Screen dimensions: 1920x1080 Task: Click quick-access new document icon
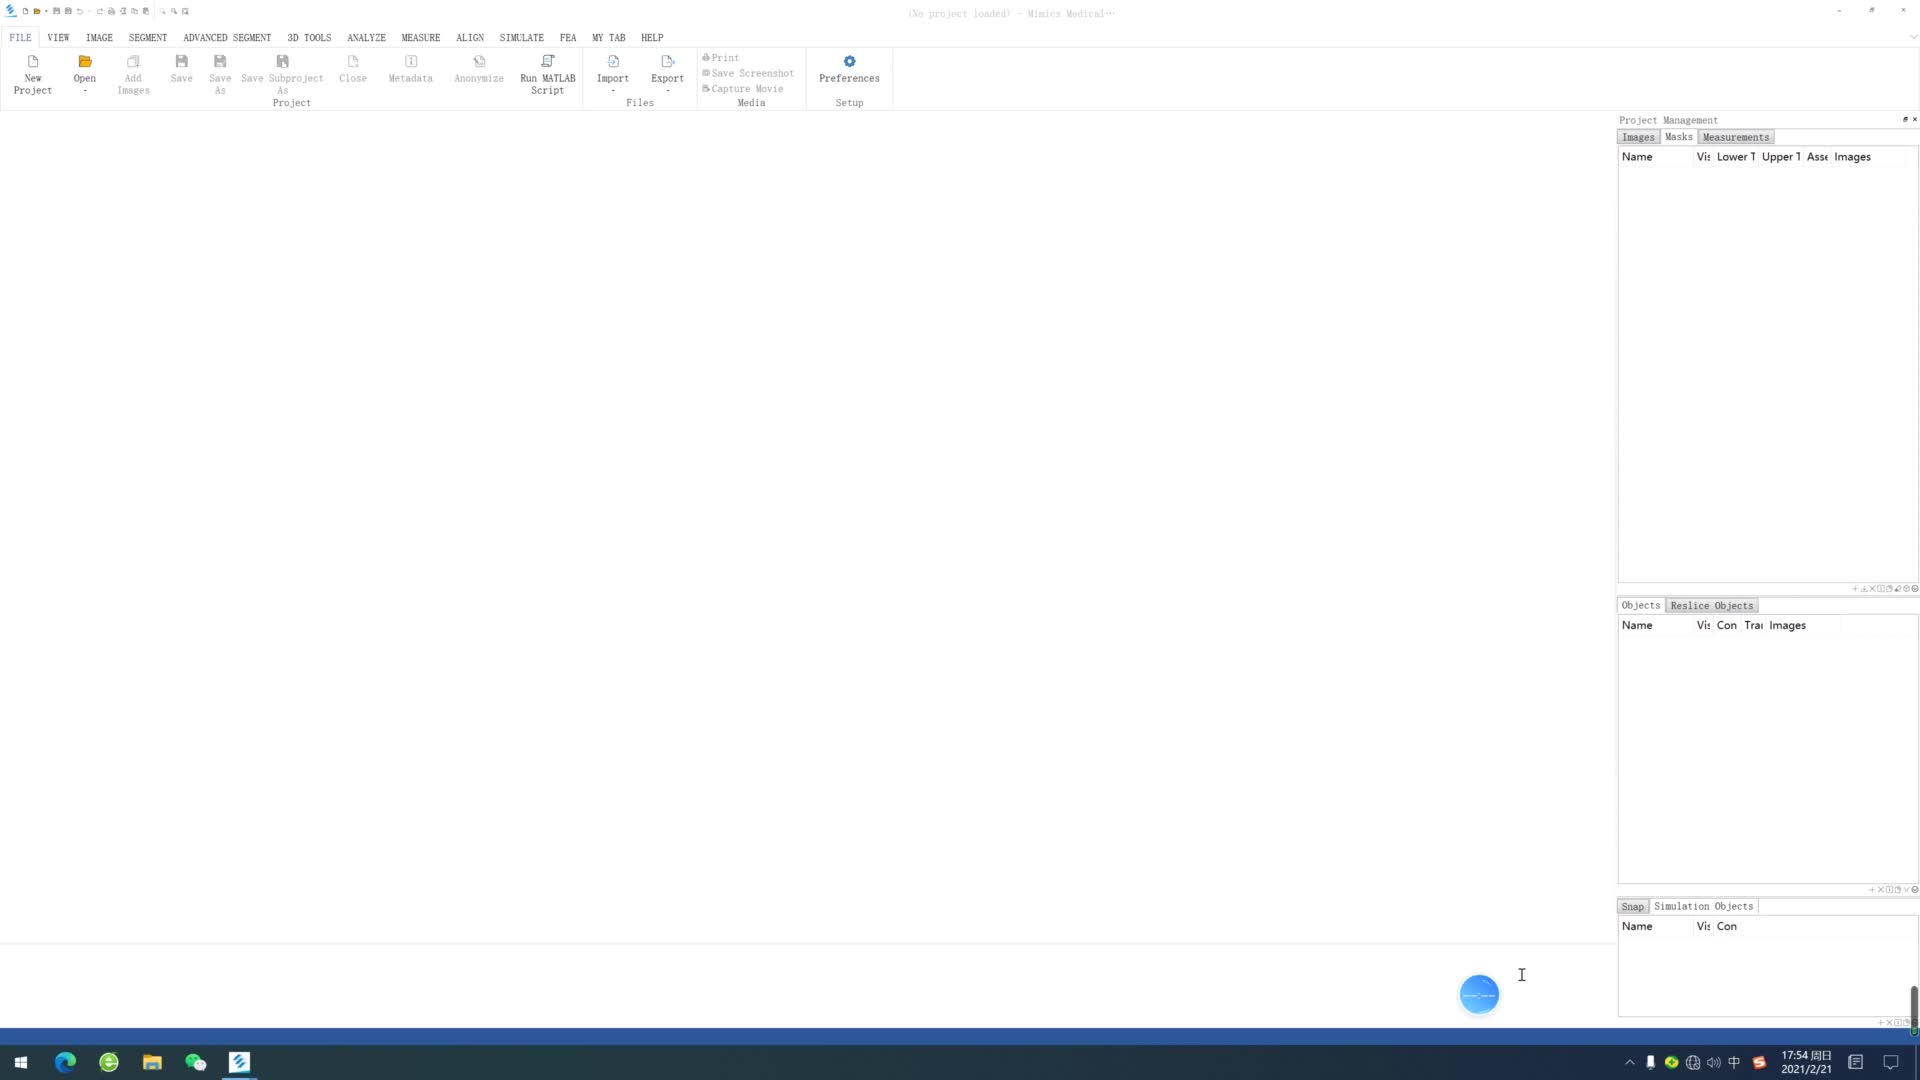click(x=25, y=11)
